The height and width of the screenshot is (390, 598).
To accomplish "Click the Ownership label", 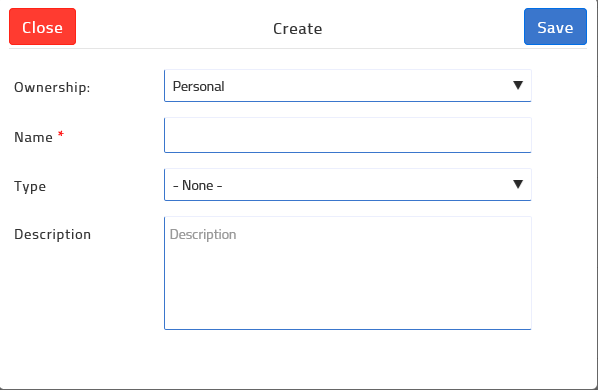I will [52, 87].
